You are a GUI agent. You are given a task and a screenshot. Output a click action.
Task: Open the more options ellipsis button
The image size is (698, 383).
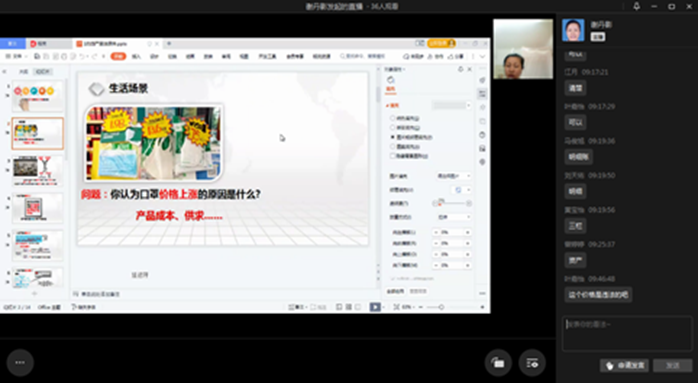click(20, 363)
